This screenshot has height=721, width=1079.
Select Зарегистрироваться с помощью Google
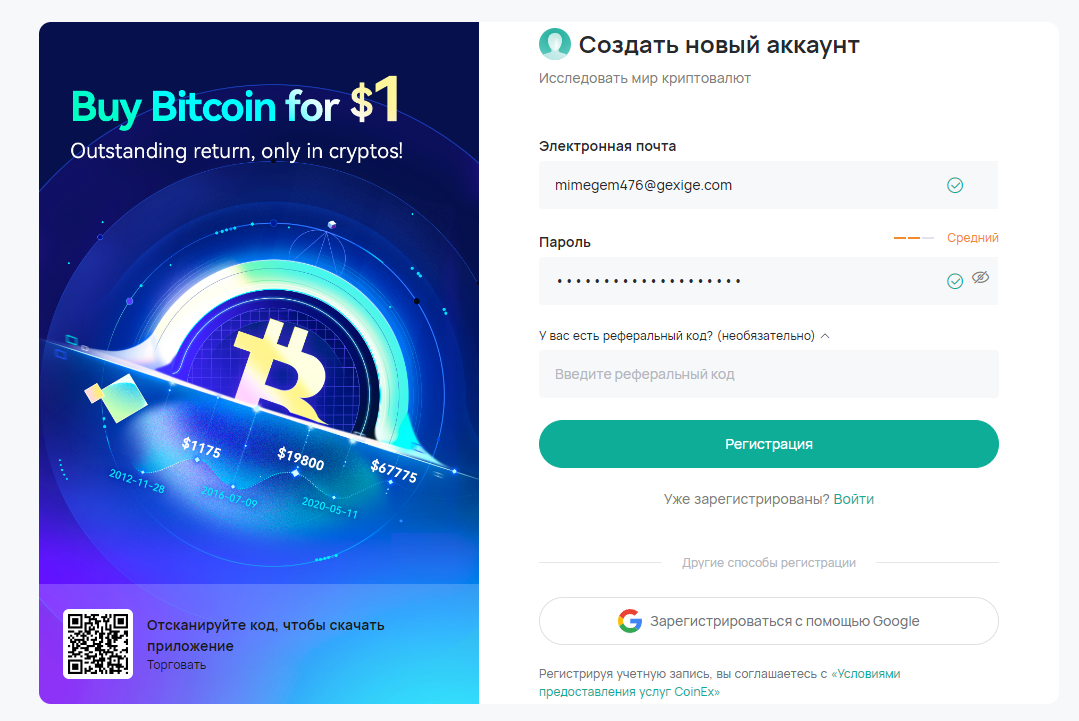pos(768,621)
